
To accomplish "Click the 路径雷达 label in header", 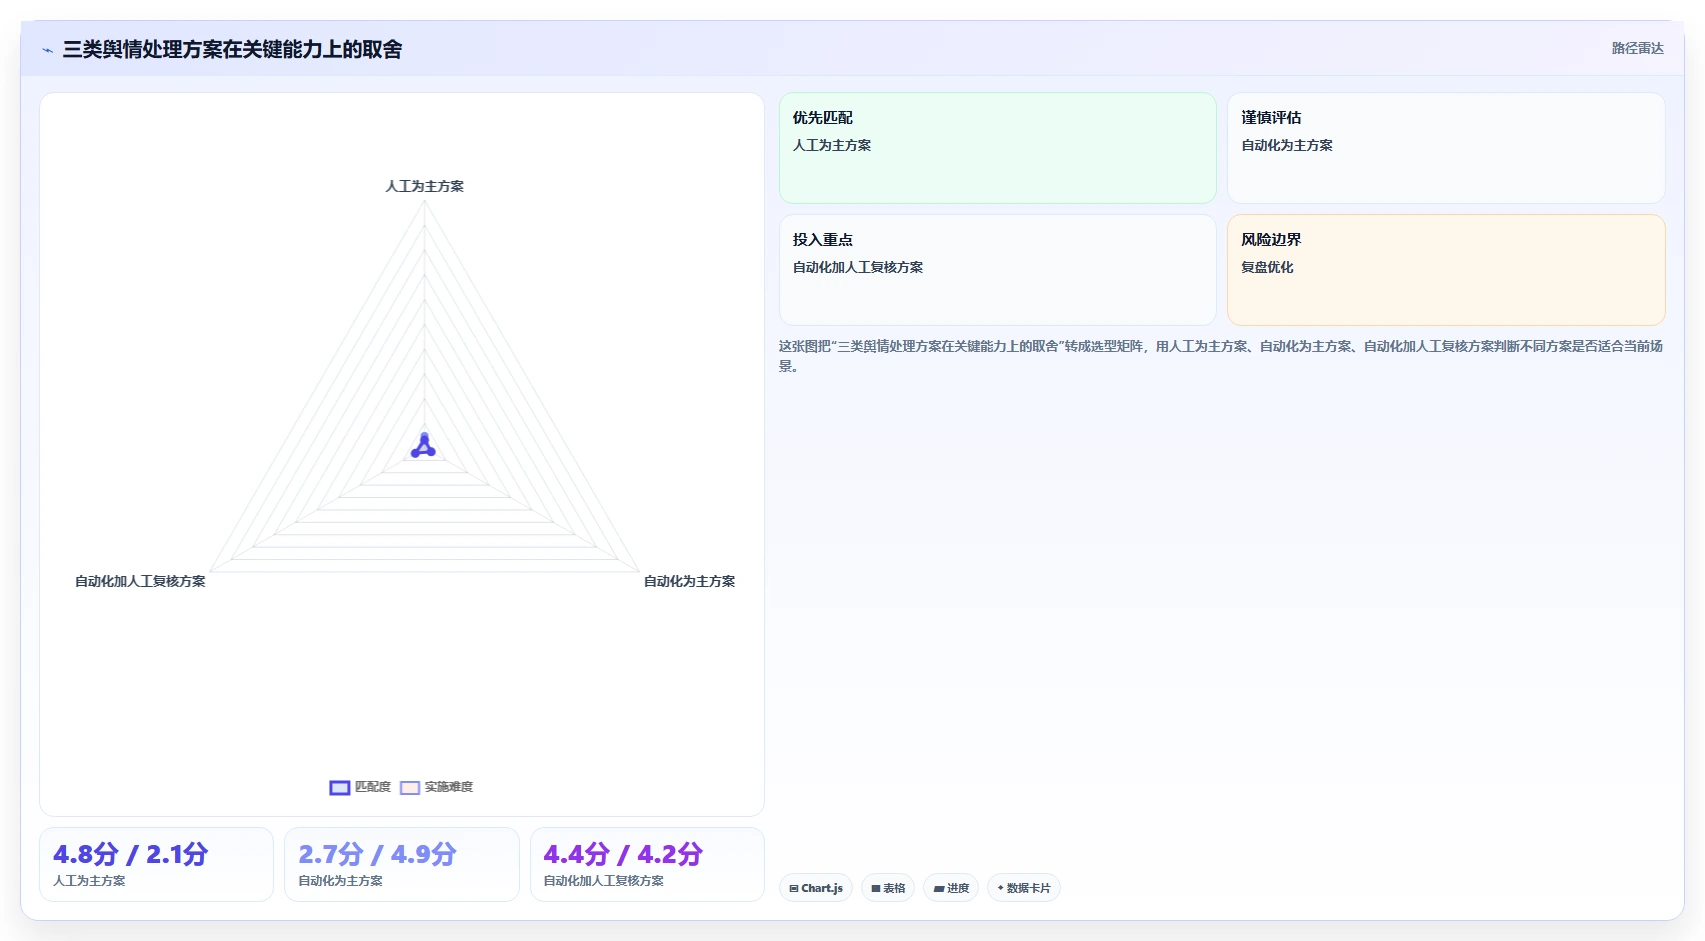I will pos(1637,48).
